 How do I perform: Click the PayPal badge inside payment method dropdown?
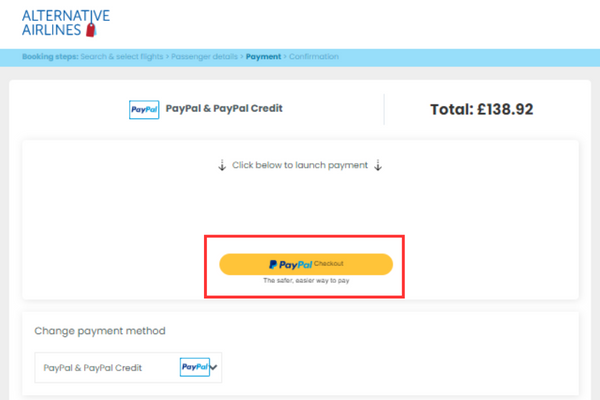[x=195, y=367]
